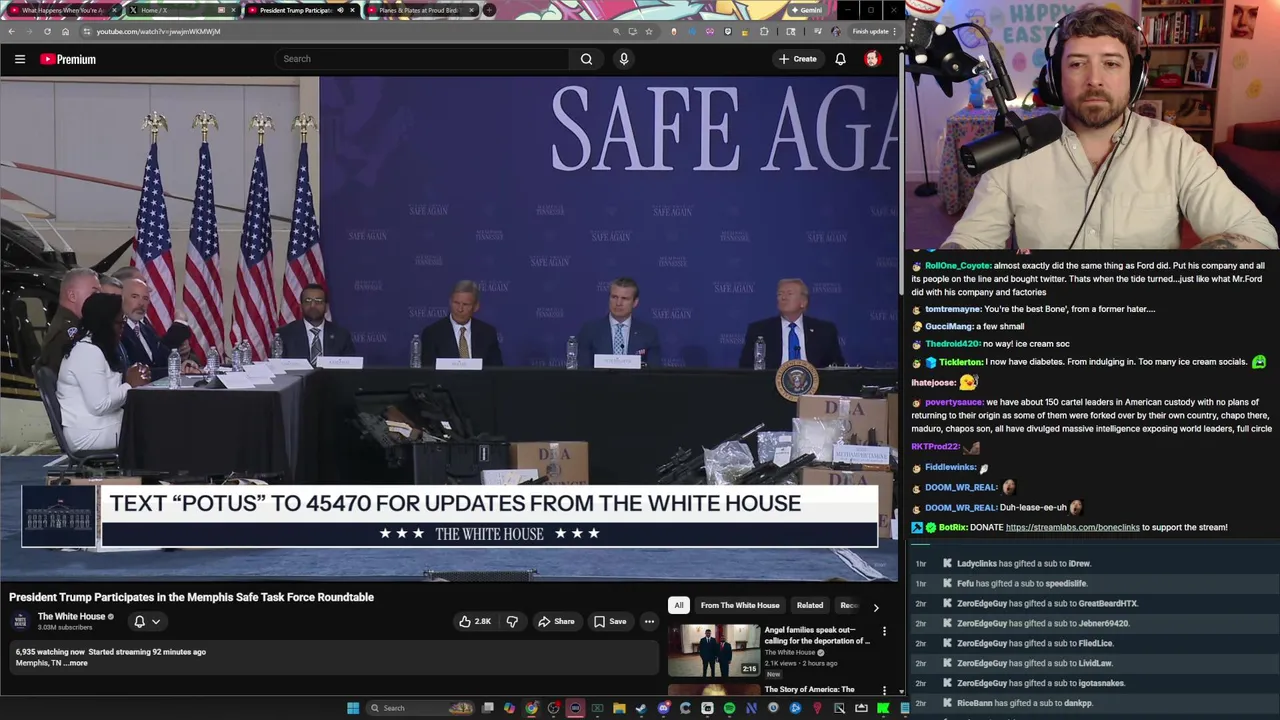Open options for Angel families video
1280x720 pixels.
point(884,631)
